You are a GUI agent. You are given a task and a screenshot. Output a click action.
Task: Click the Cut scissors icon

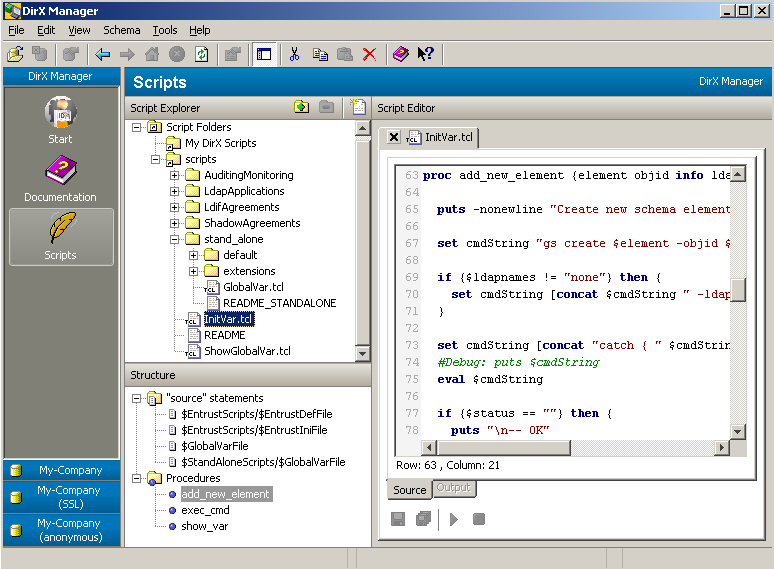(295, 54)
